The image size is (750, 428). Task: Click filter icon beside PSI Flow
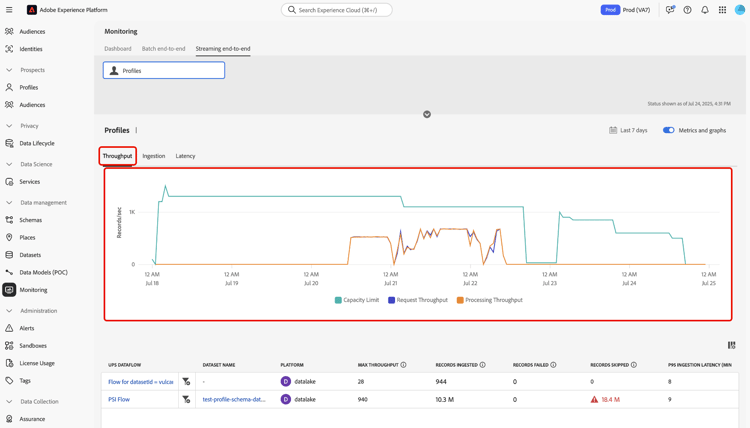186,399
